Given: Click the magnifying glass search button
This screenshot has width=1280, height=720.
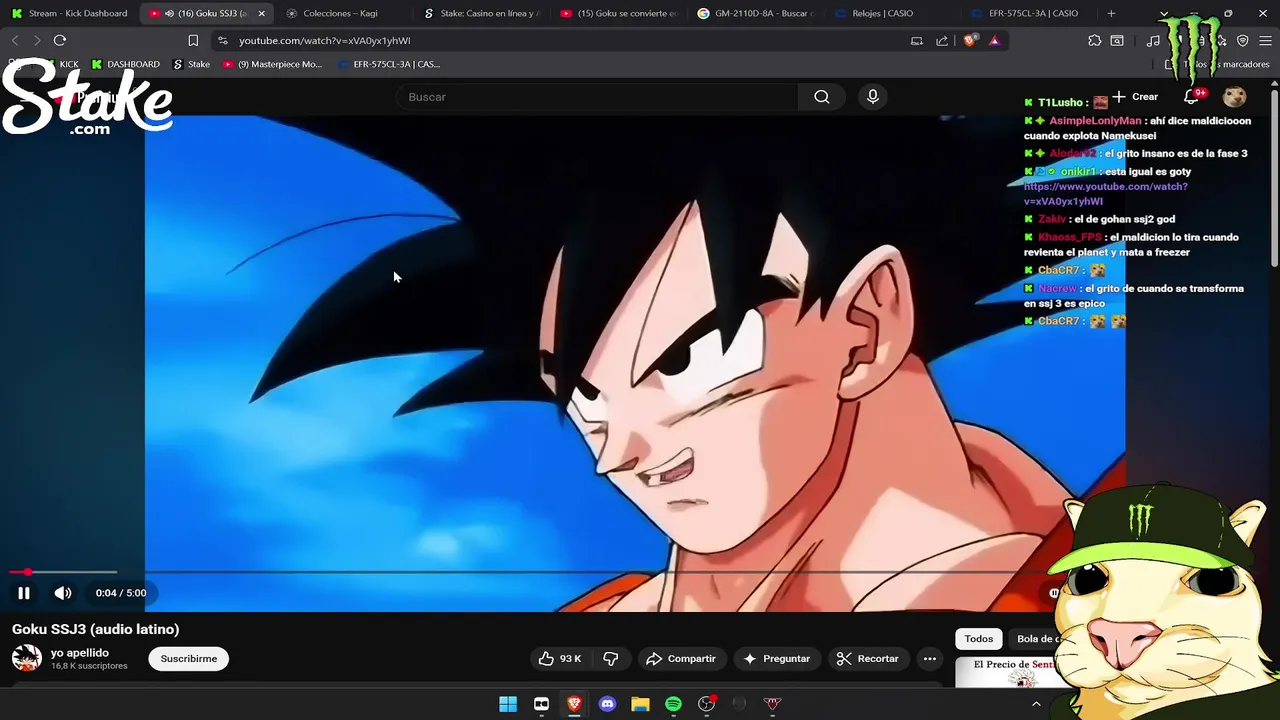Looking at the screenshot, I should coord(822,97).
